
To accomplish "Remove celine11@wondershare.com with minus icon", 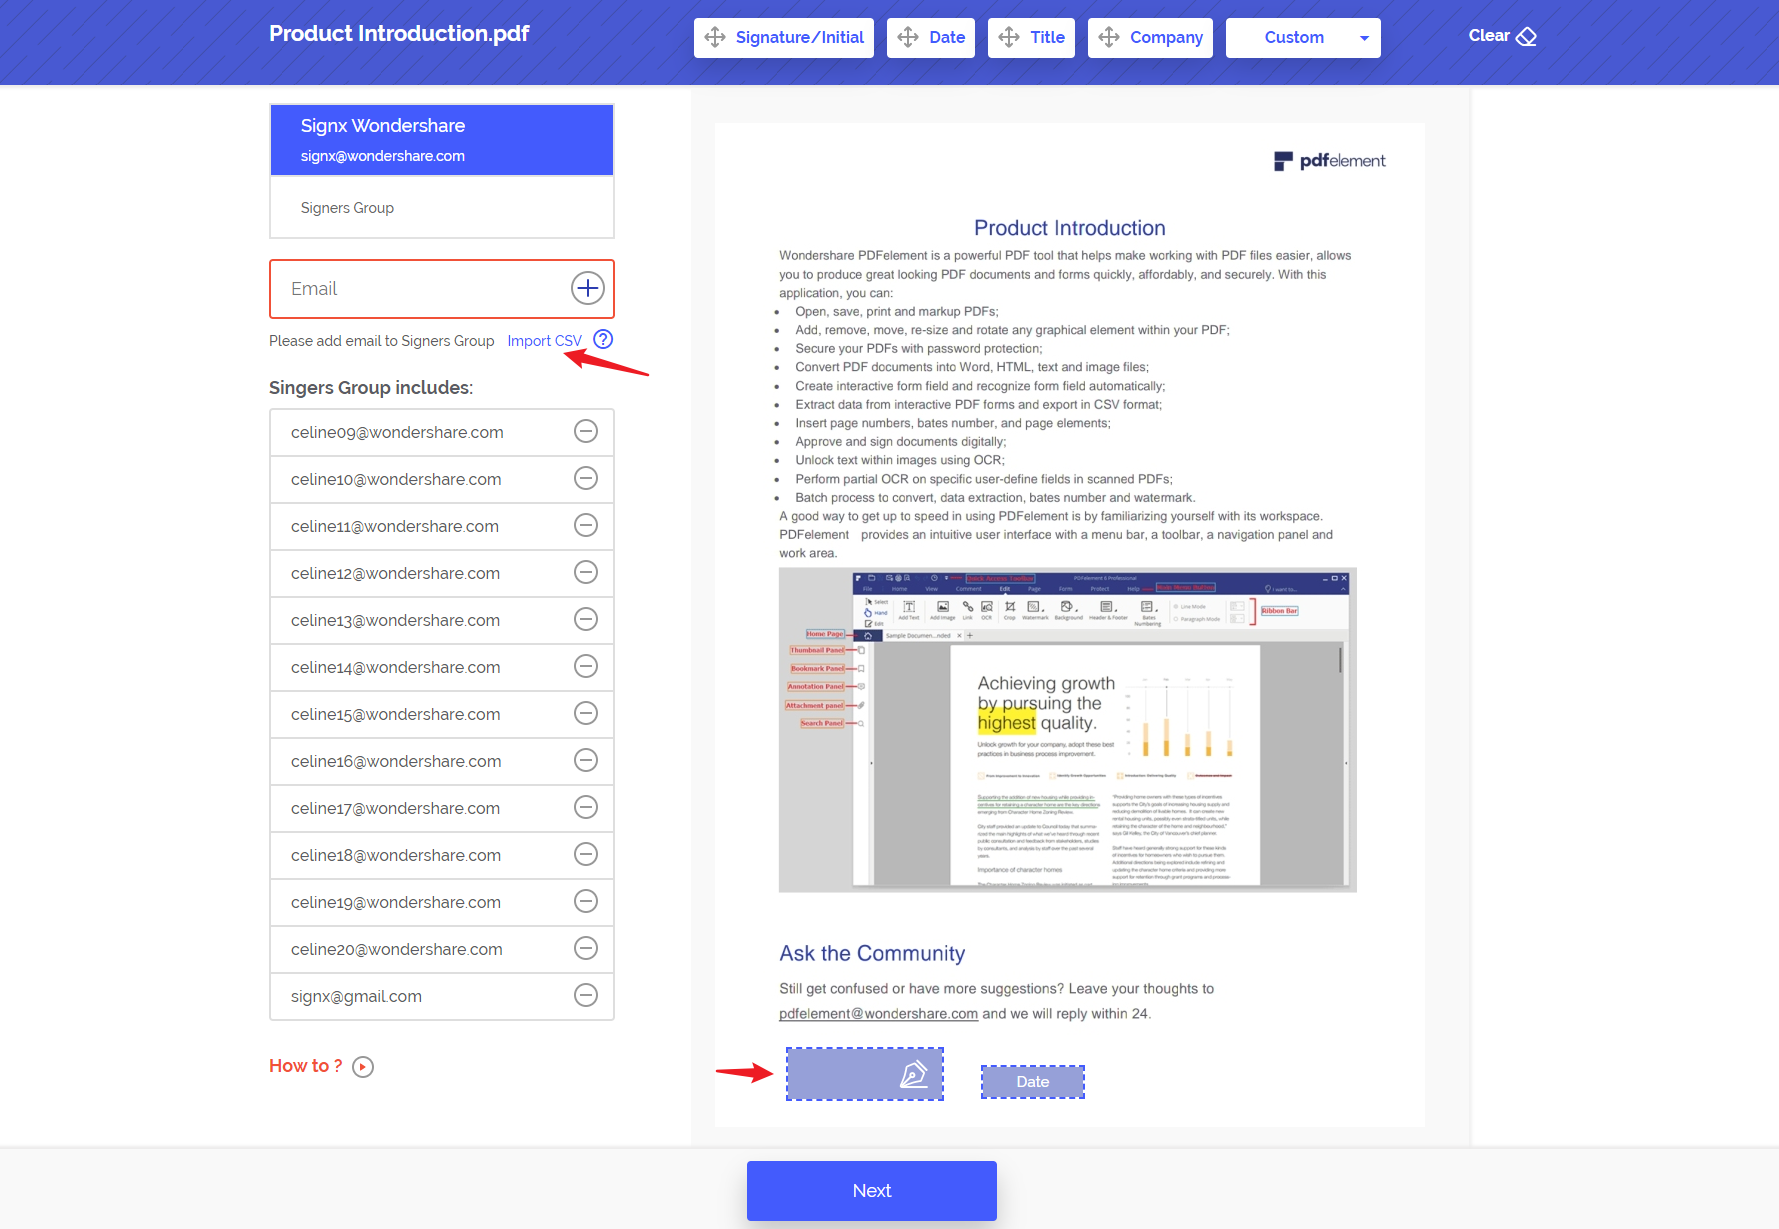I will coord(586,525).
